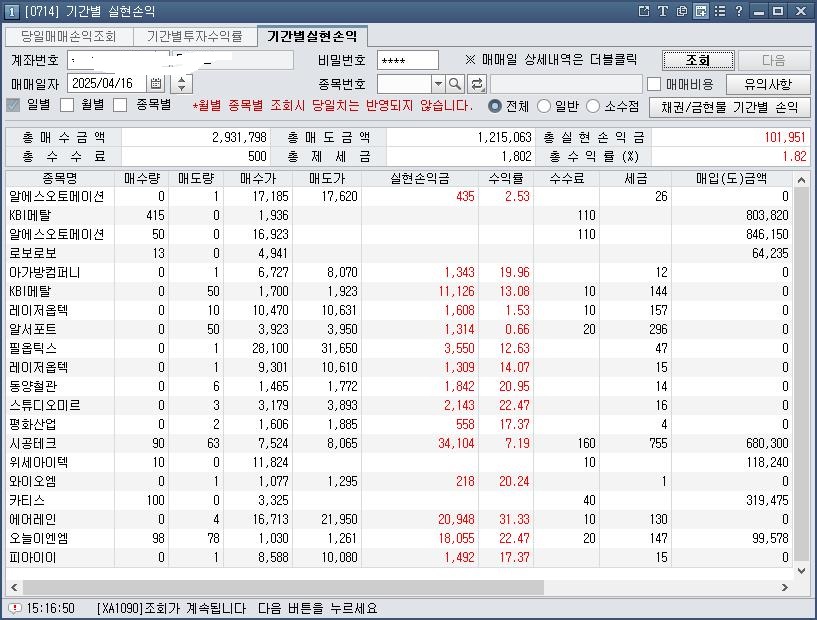817x620 pixels.
Task: Click the add-to-favorites screen icon in title bar
Action: 701,12
